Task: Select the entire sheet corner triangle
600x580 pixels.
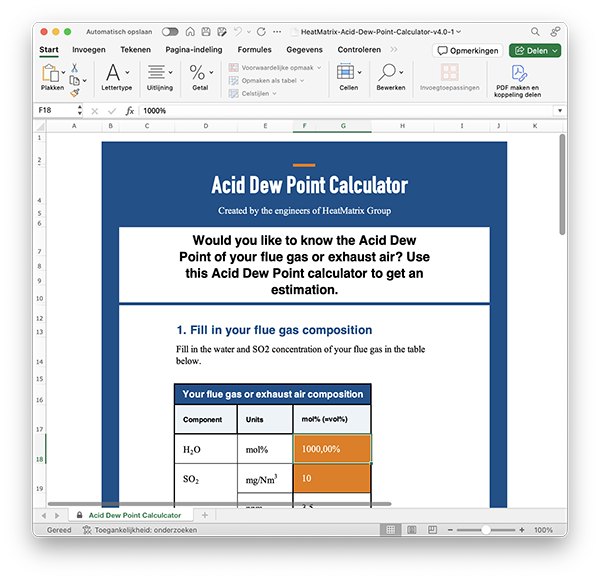Action: (40, 126)
